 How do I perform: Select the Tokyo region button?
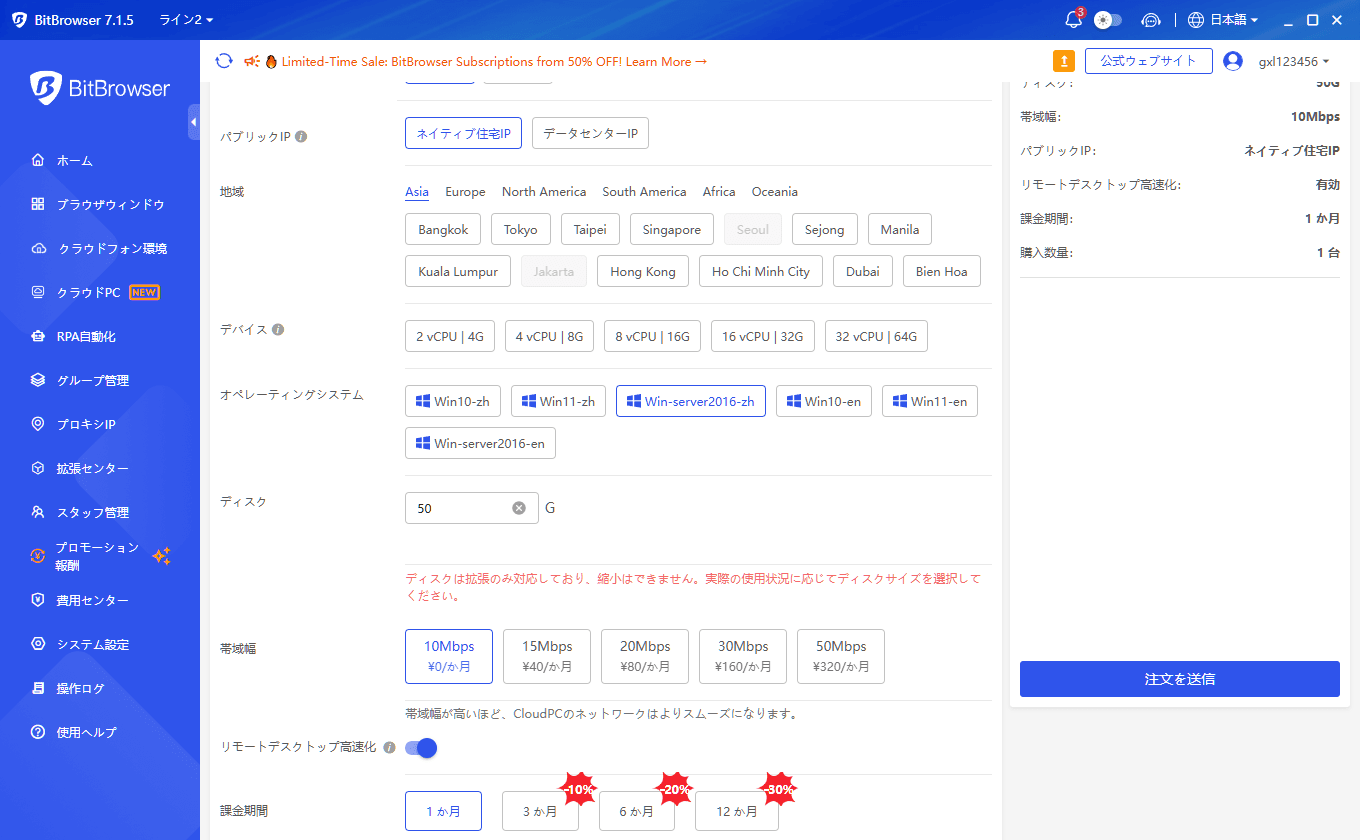click(521, 229)
